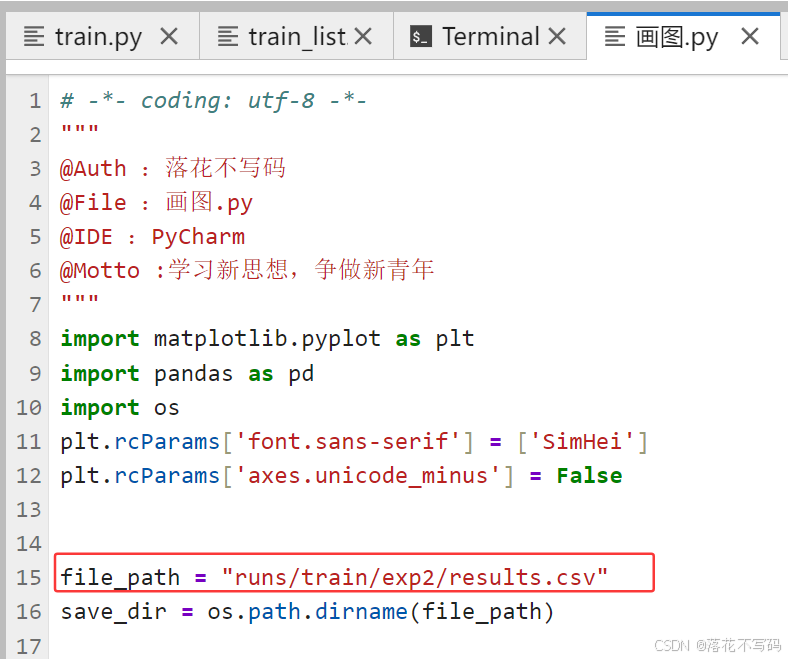Open the train_list tab
The image size is (788, 659).
297,37
